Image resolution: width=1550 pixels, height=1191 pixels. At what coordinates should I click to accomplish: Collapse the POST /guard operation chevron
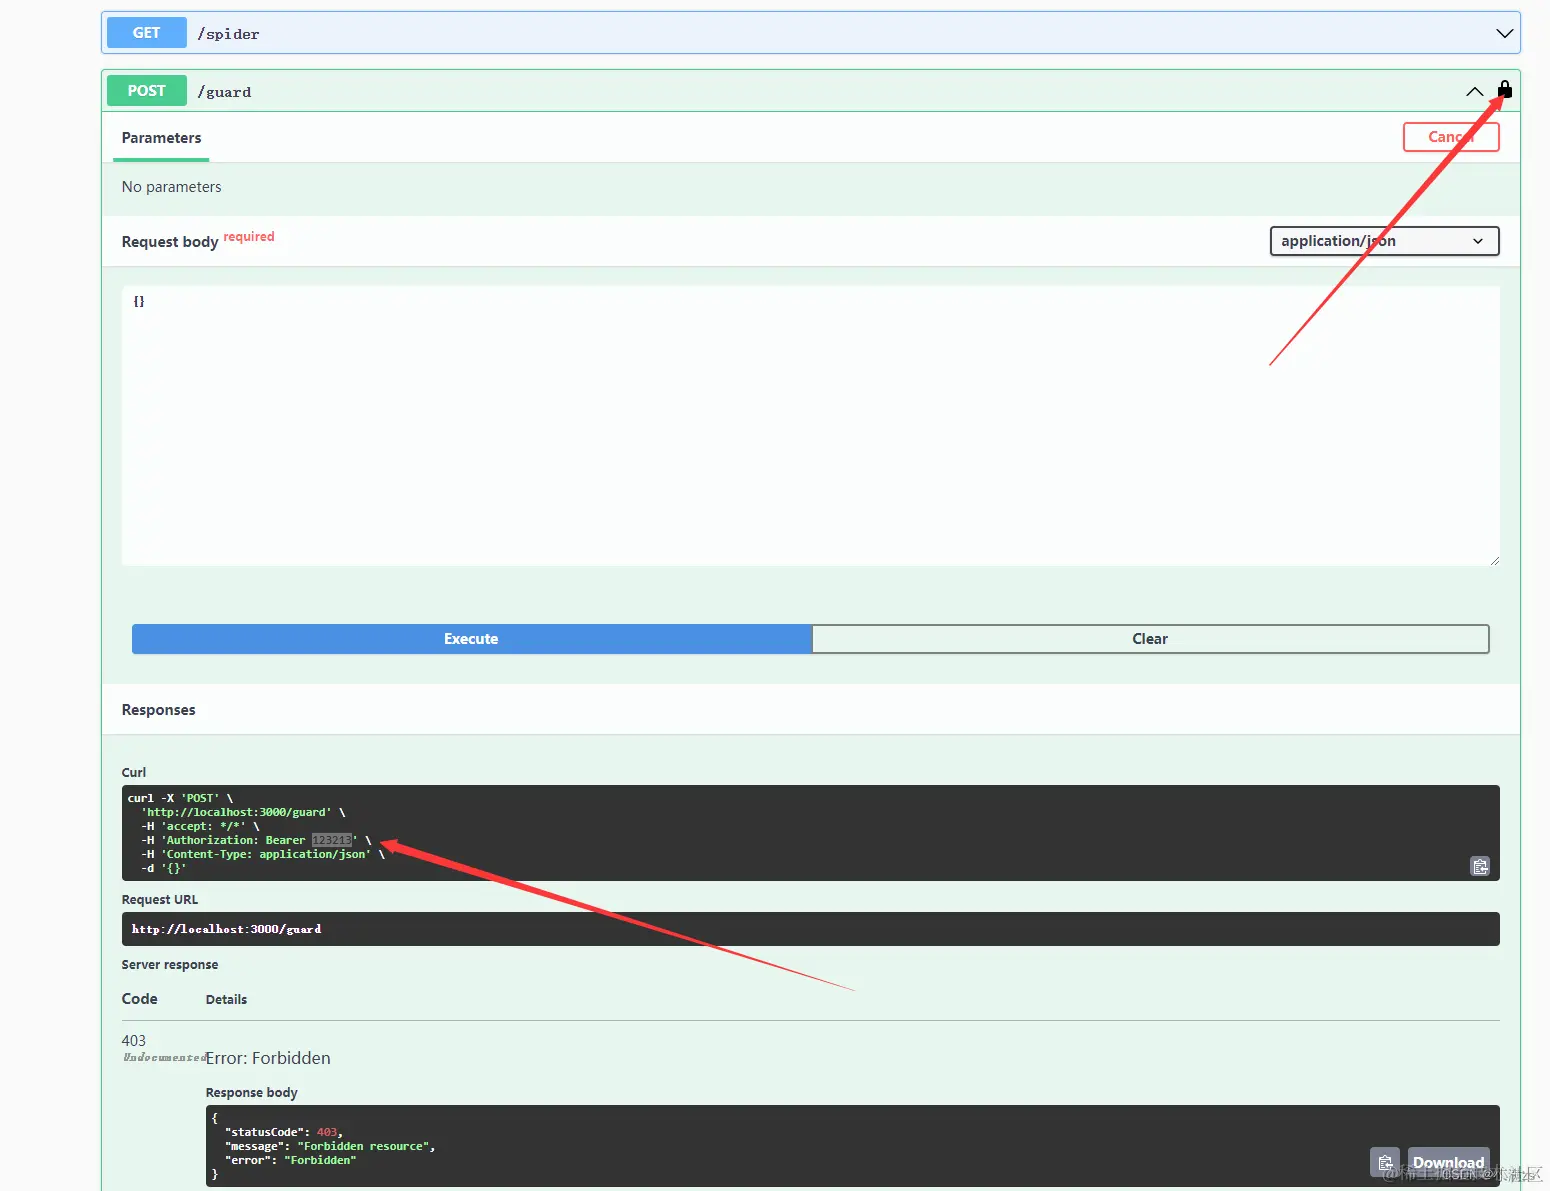1474,91
